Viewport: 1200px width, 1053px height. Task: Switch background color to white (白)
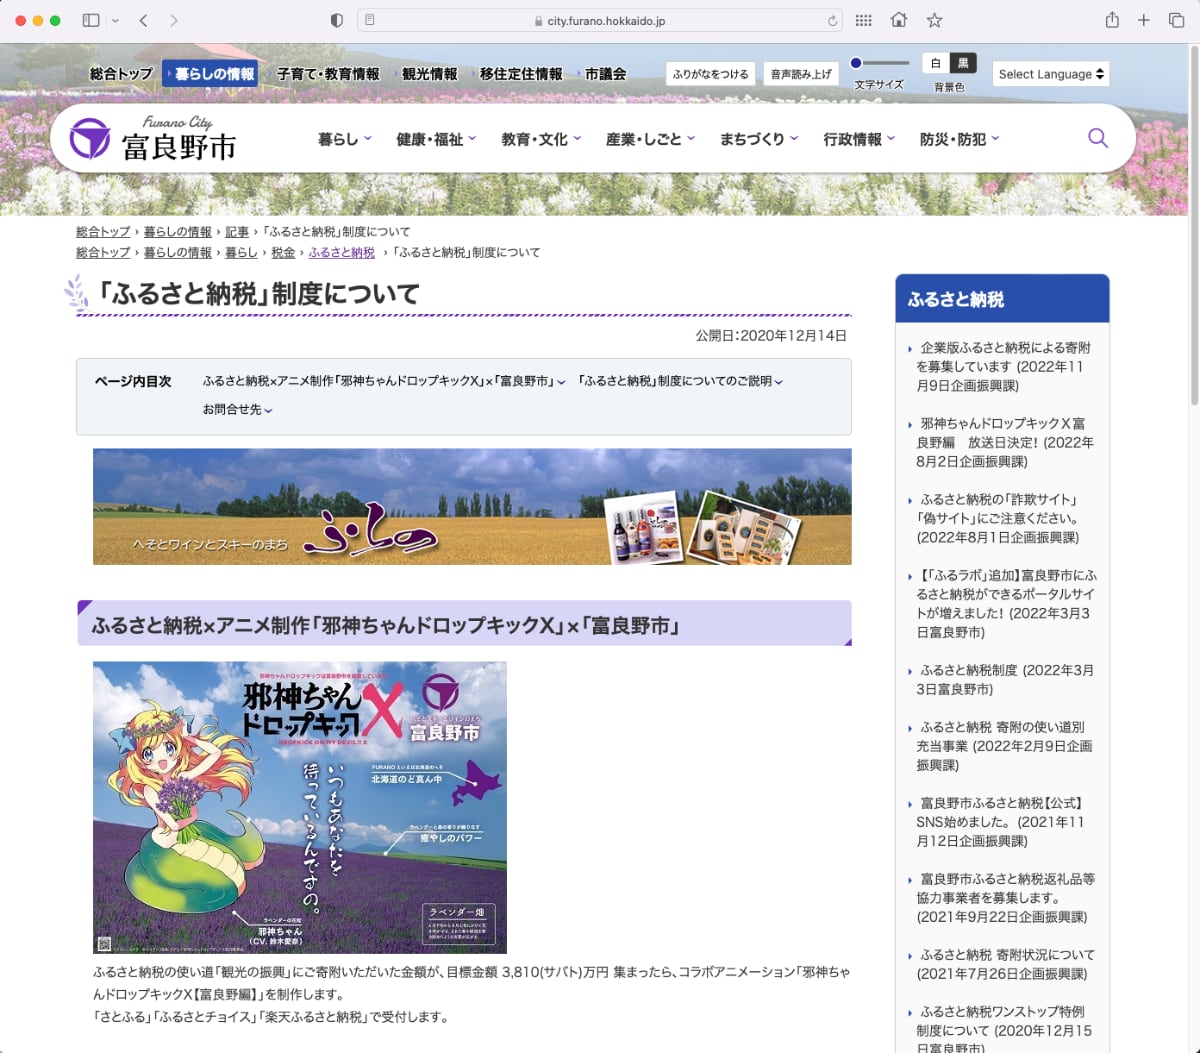coord(936,63)
